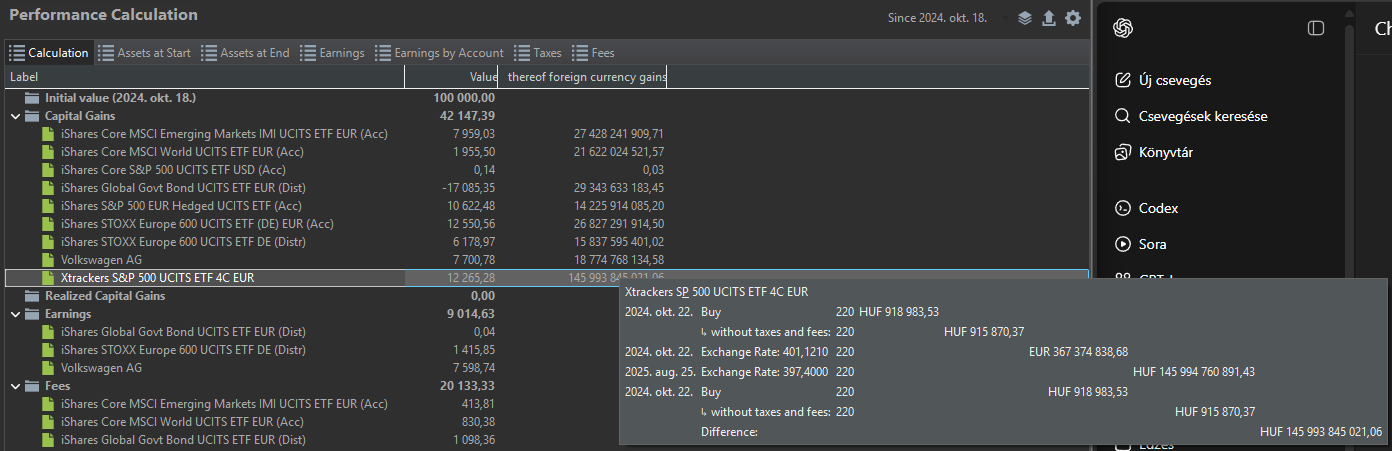The width and height of the screenshot is (1392, 451).
Task: Sort by the Label column header
Action: pos(204,77)
